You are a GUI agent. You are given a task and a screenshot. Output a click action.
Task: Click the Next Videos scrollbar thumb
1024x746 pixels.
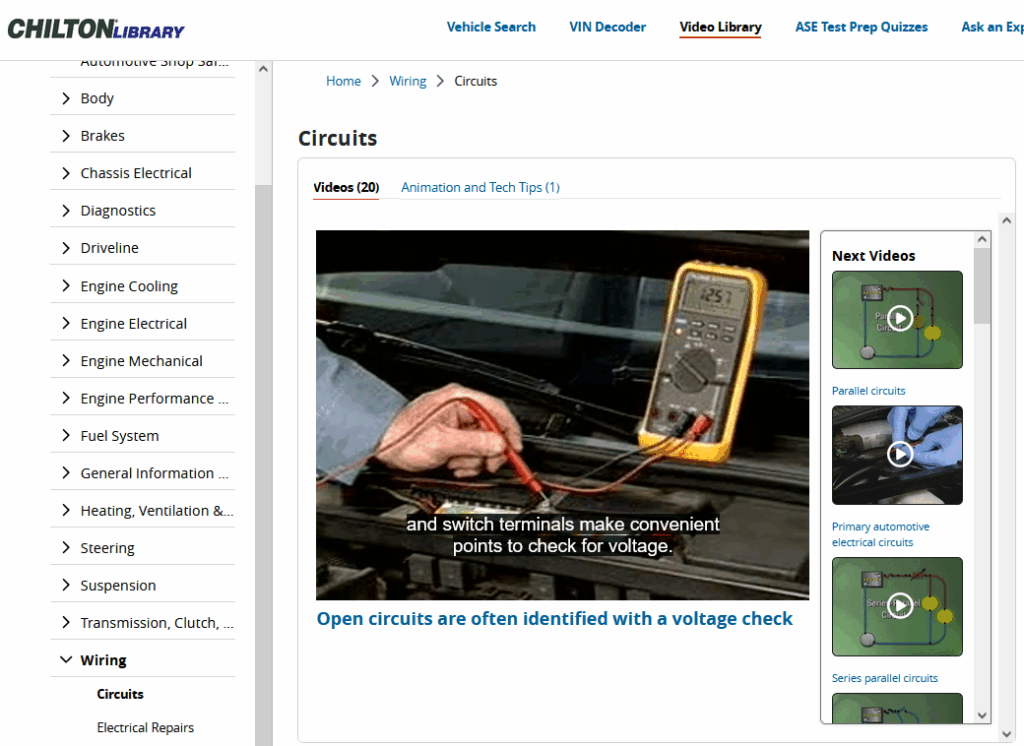click(x=982, y=285)
